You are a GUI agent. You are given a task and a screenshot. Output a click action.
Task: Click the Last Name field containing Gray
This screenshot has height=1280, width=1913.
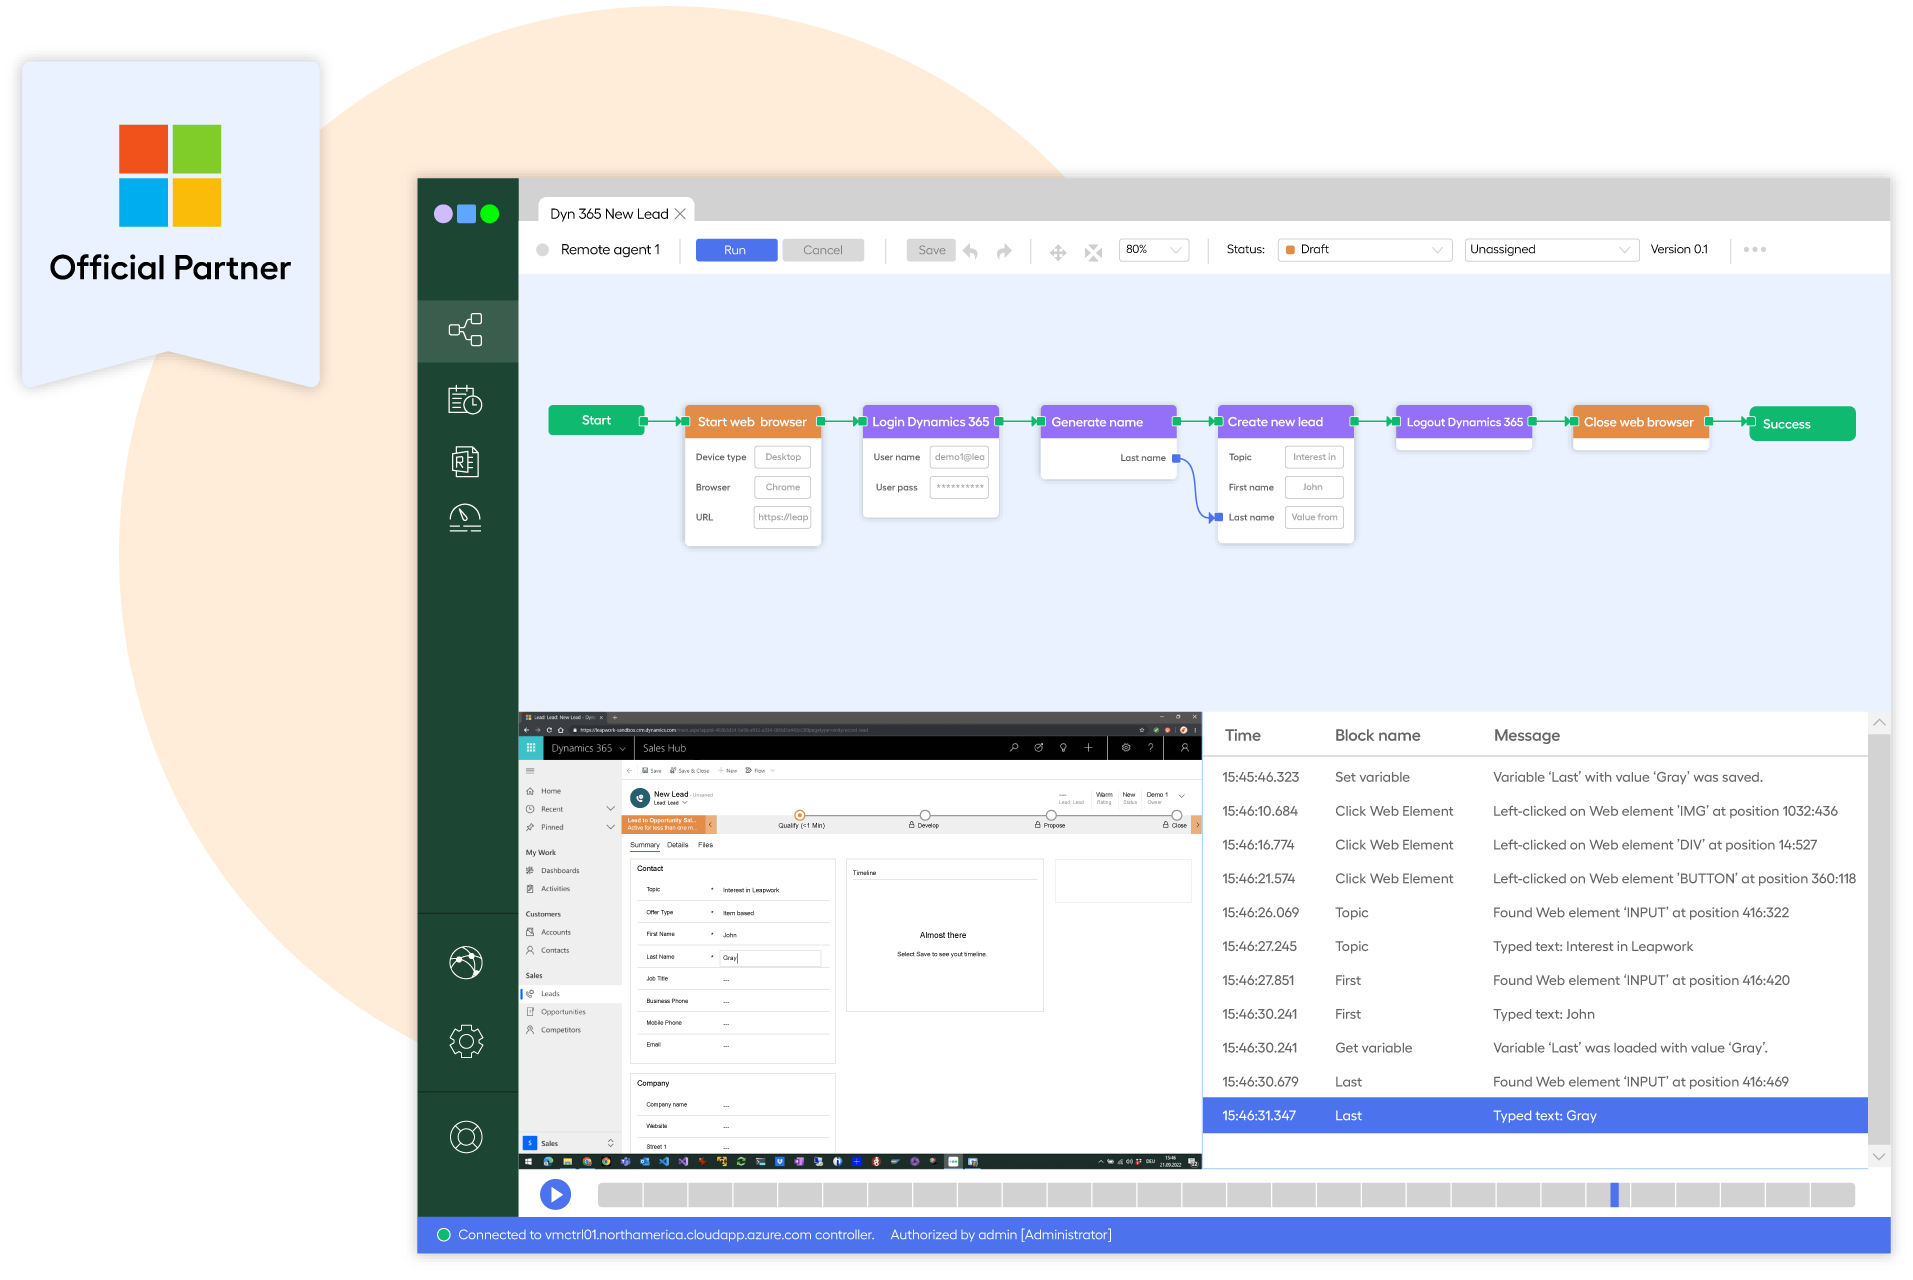(770, 958)
